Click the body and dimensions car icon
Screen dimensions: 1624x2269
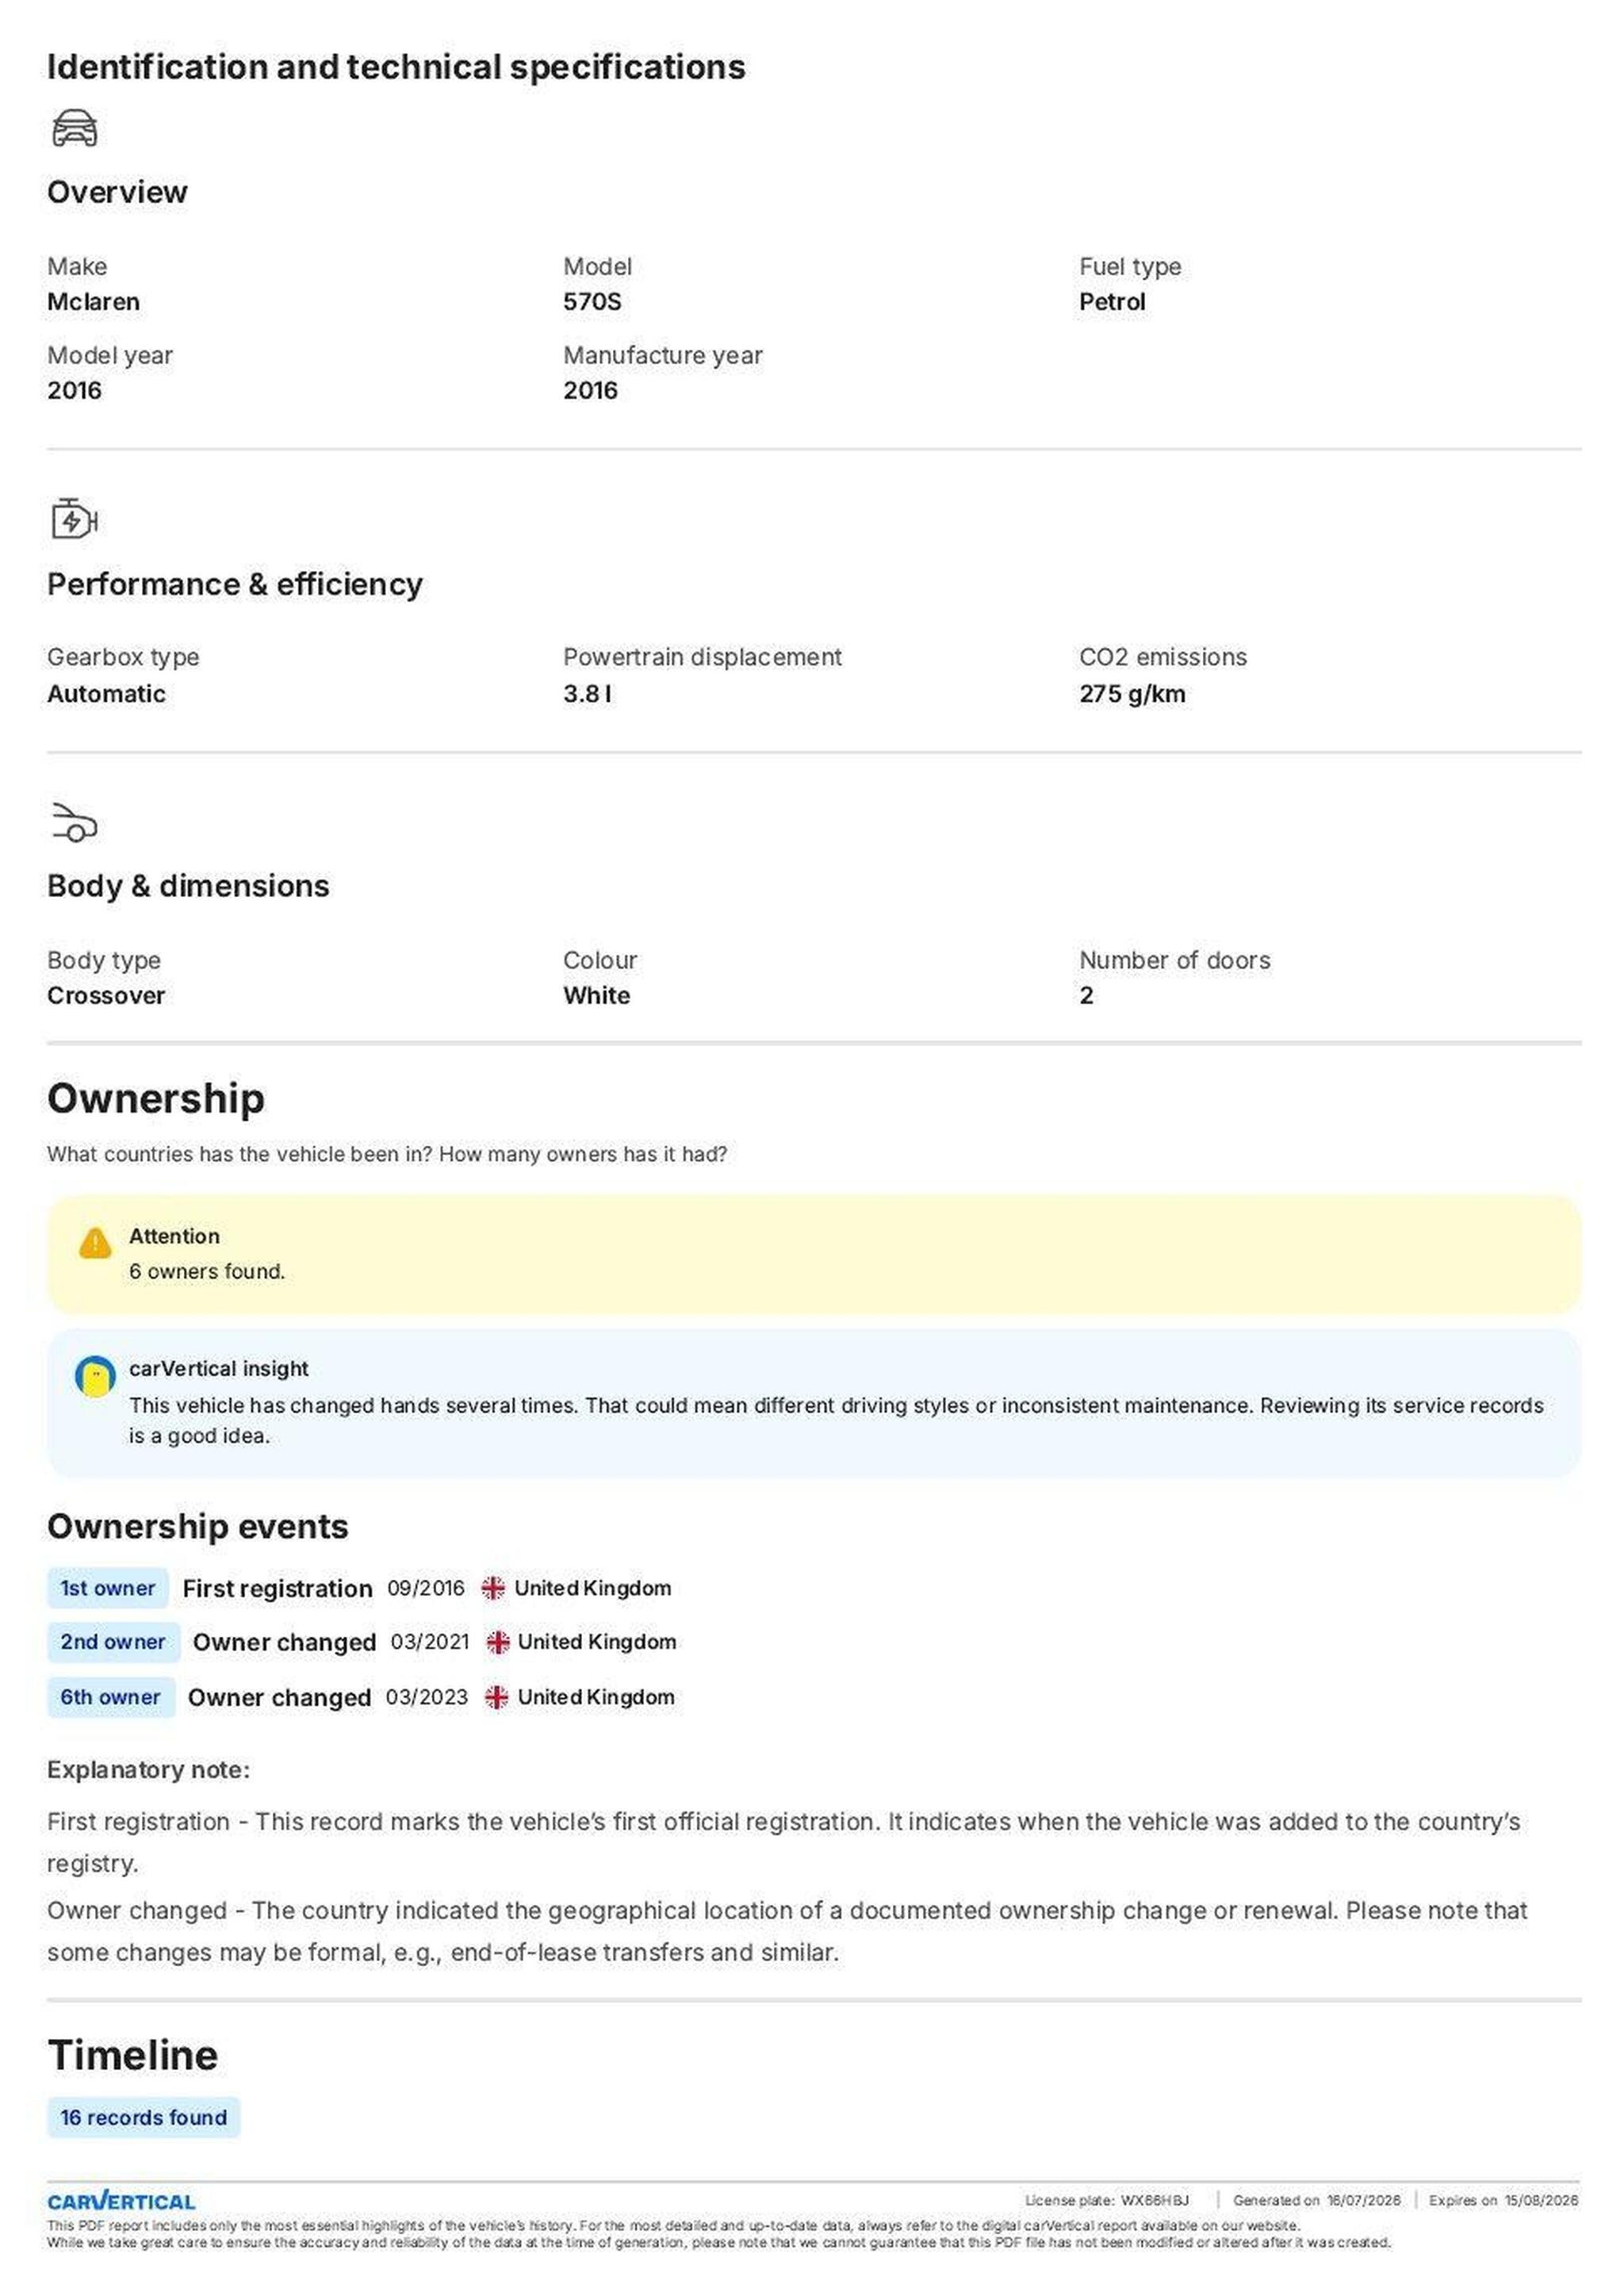(x=74, y=822)
